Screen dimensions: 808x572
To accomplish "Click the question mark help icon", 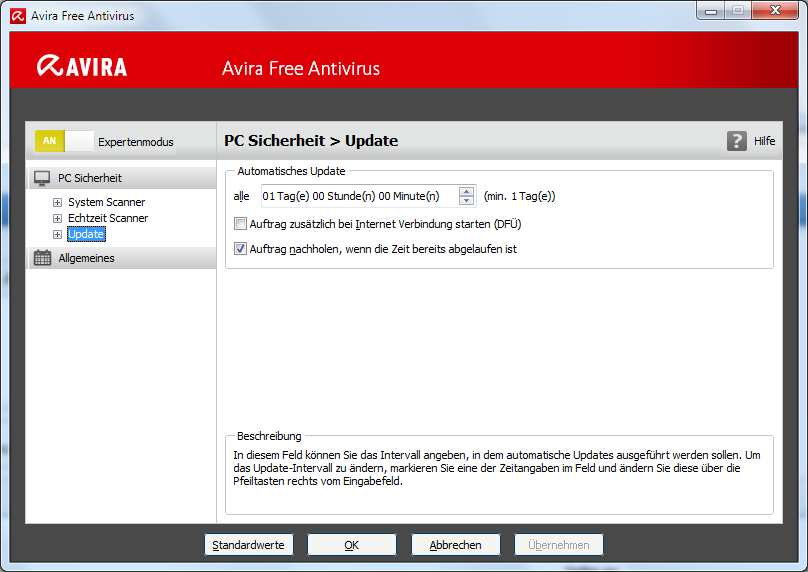I will pyautogui.click(x=736, y=141).
